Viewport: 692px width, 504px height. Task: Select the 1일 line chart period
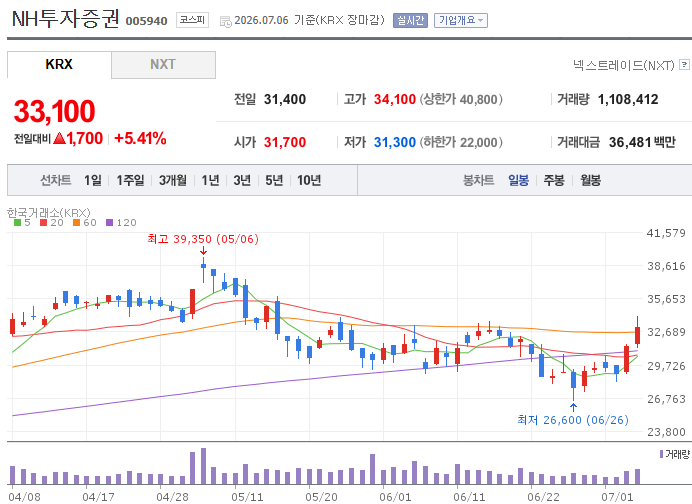93,180
